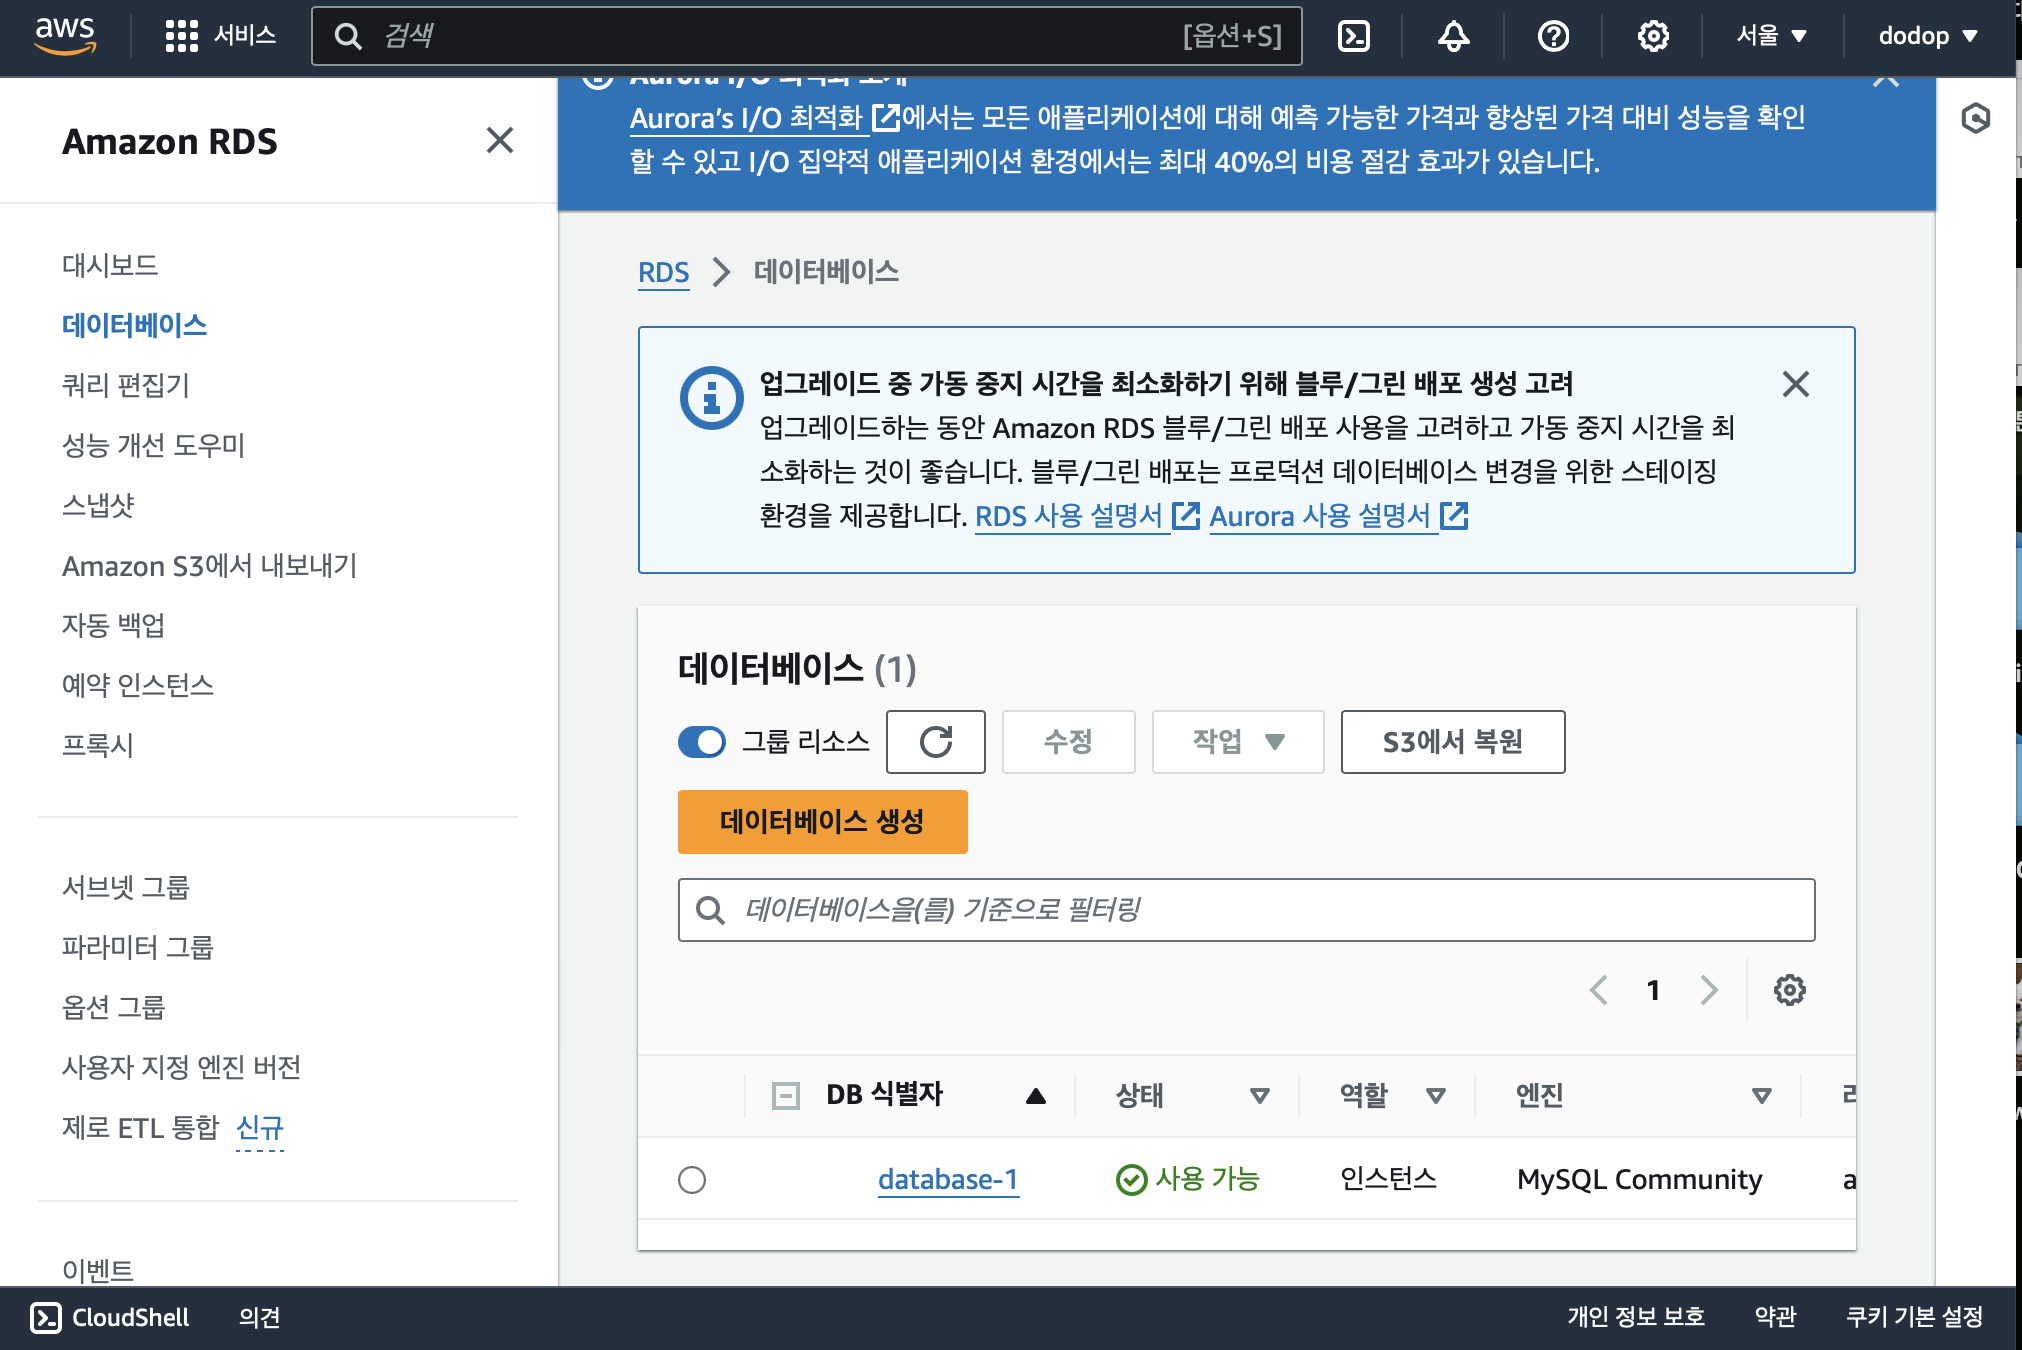Image resolution: width=2022 pixels, height=1350 pixels.
Task: Select the database-1 radio button
Action: tap(692, 1180)
